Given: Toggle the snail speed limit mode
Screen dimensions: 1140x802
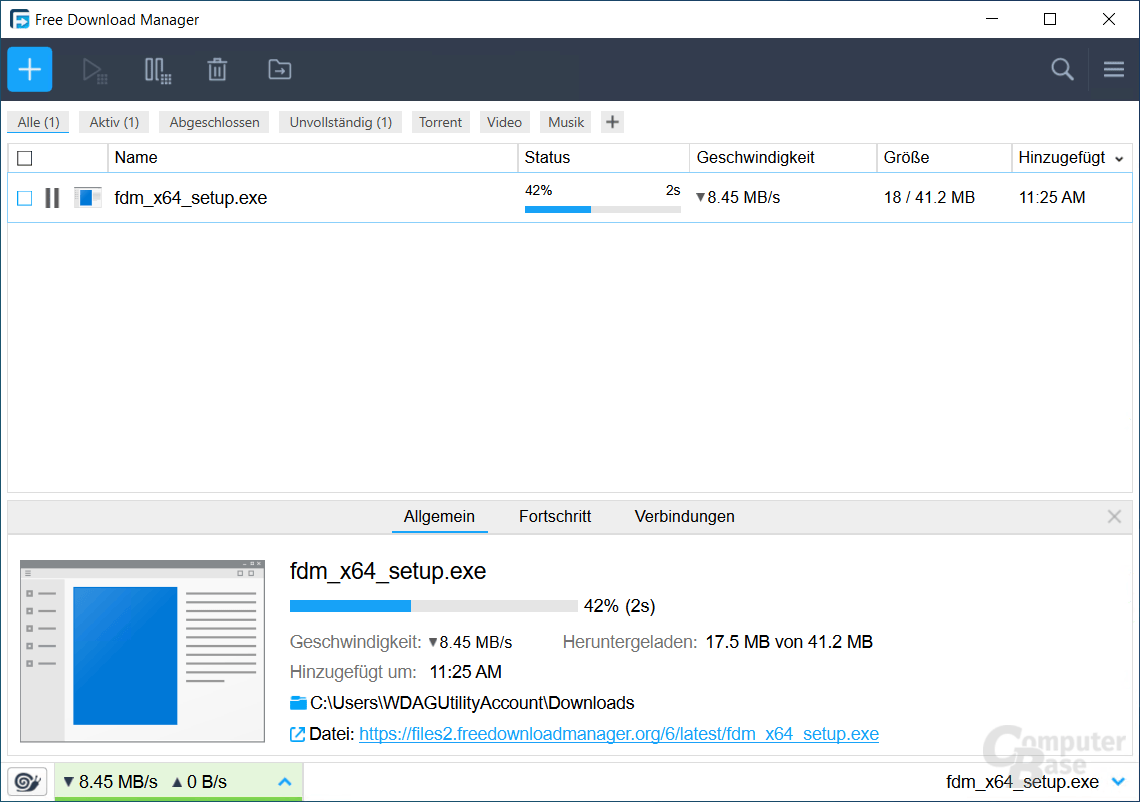Looking at the screenshot, I should click(27, 781).
